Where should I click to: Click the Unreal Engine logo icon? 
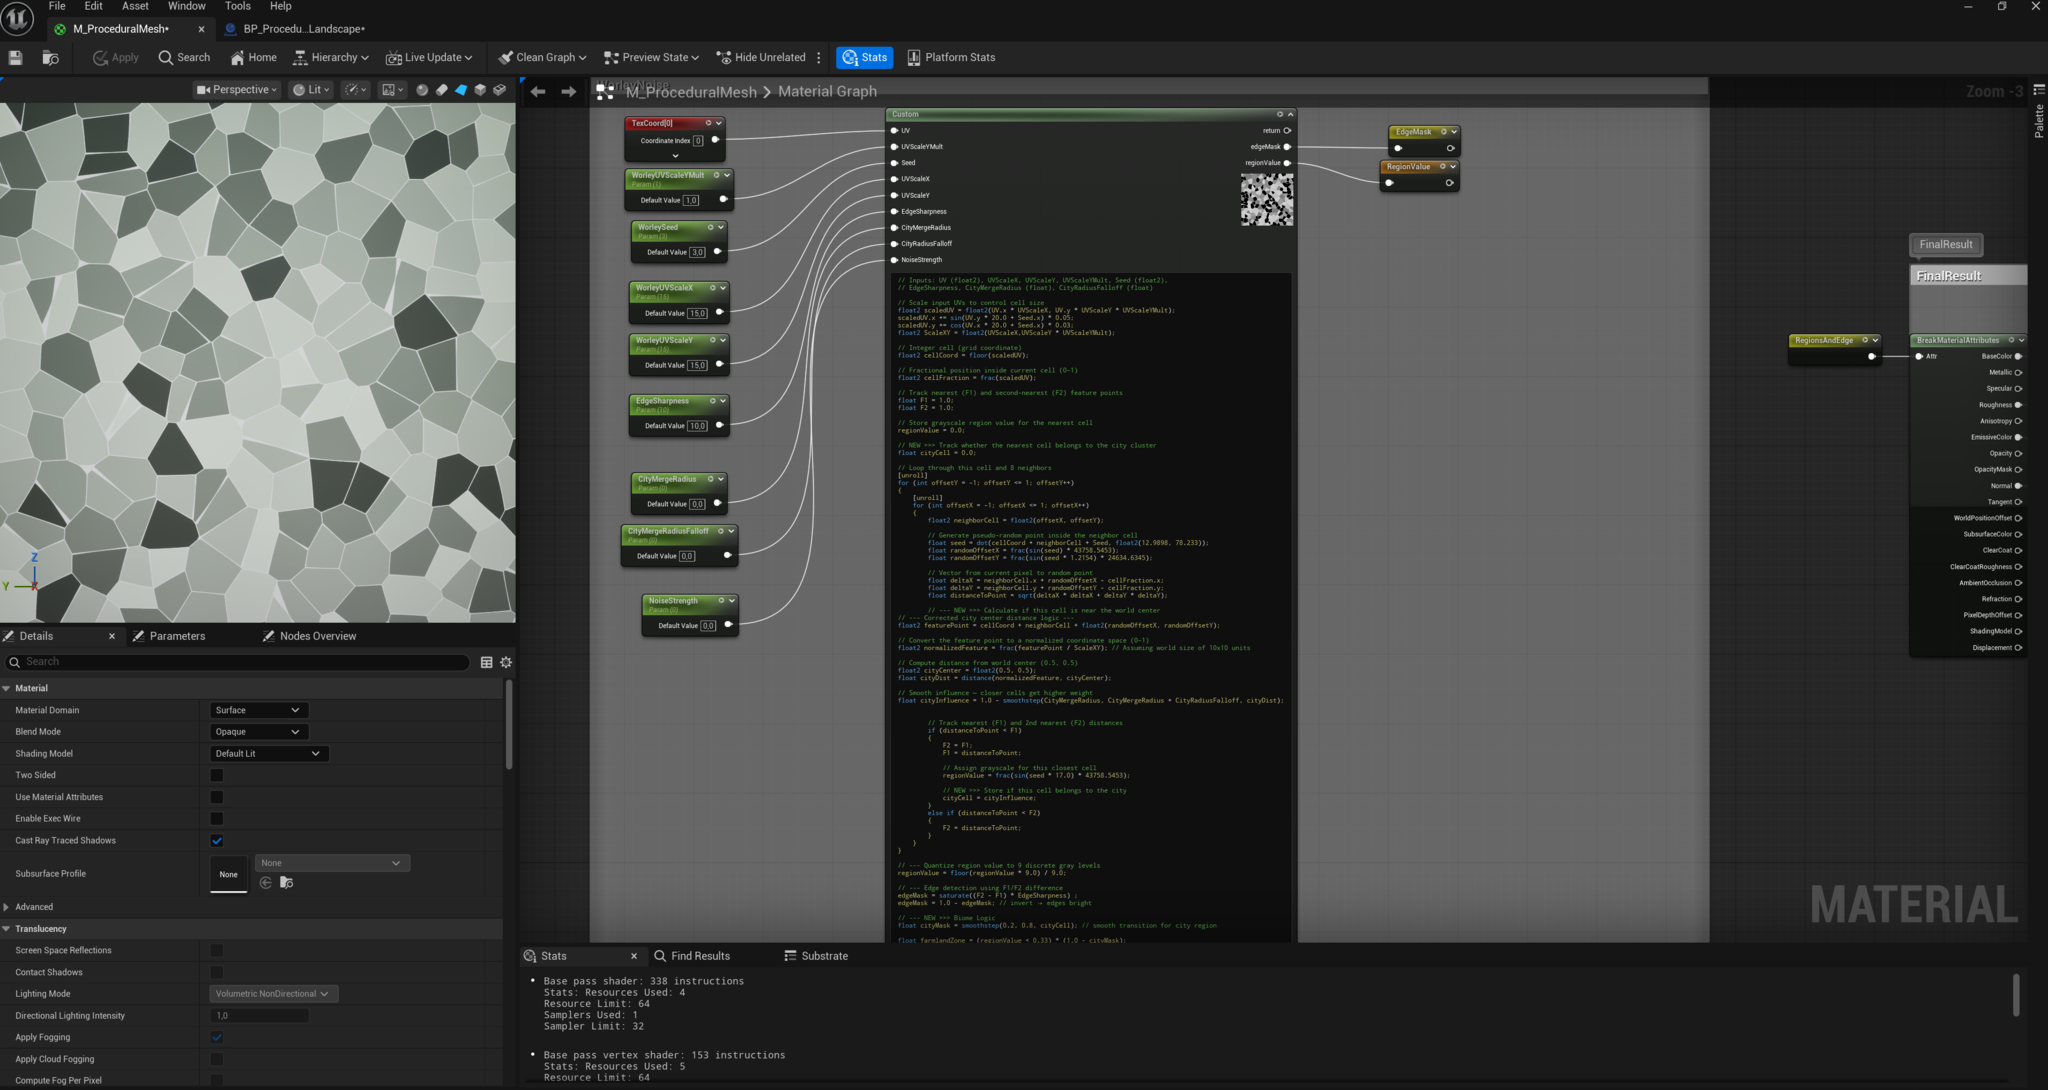(18, 18)
